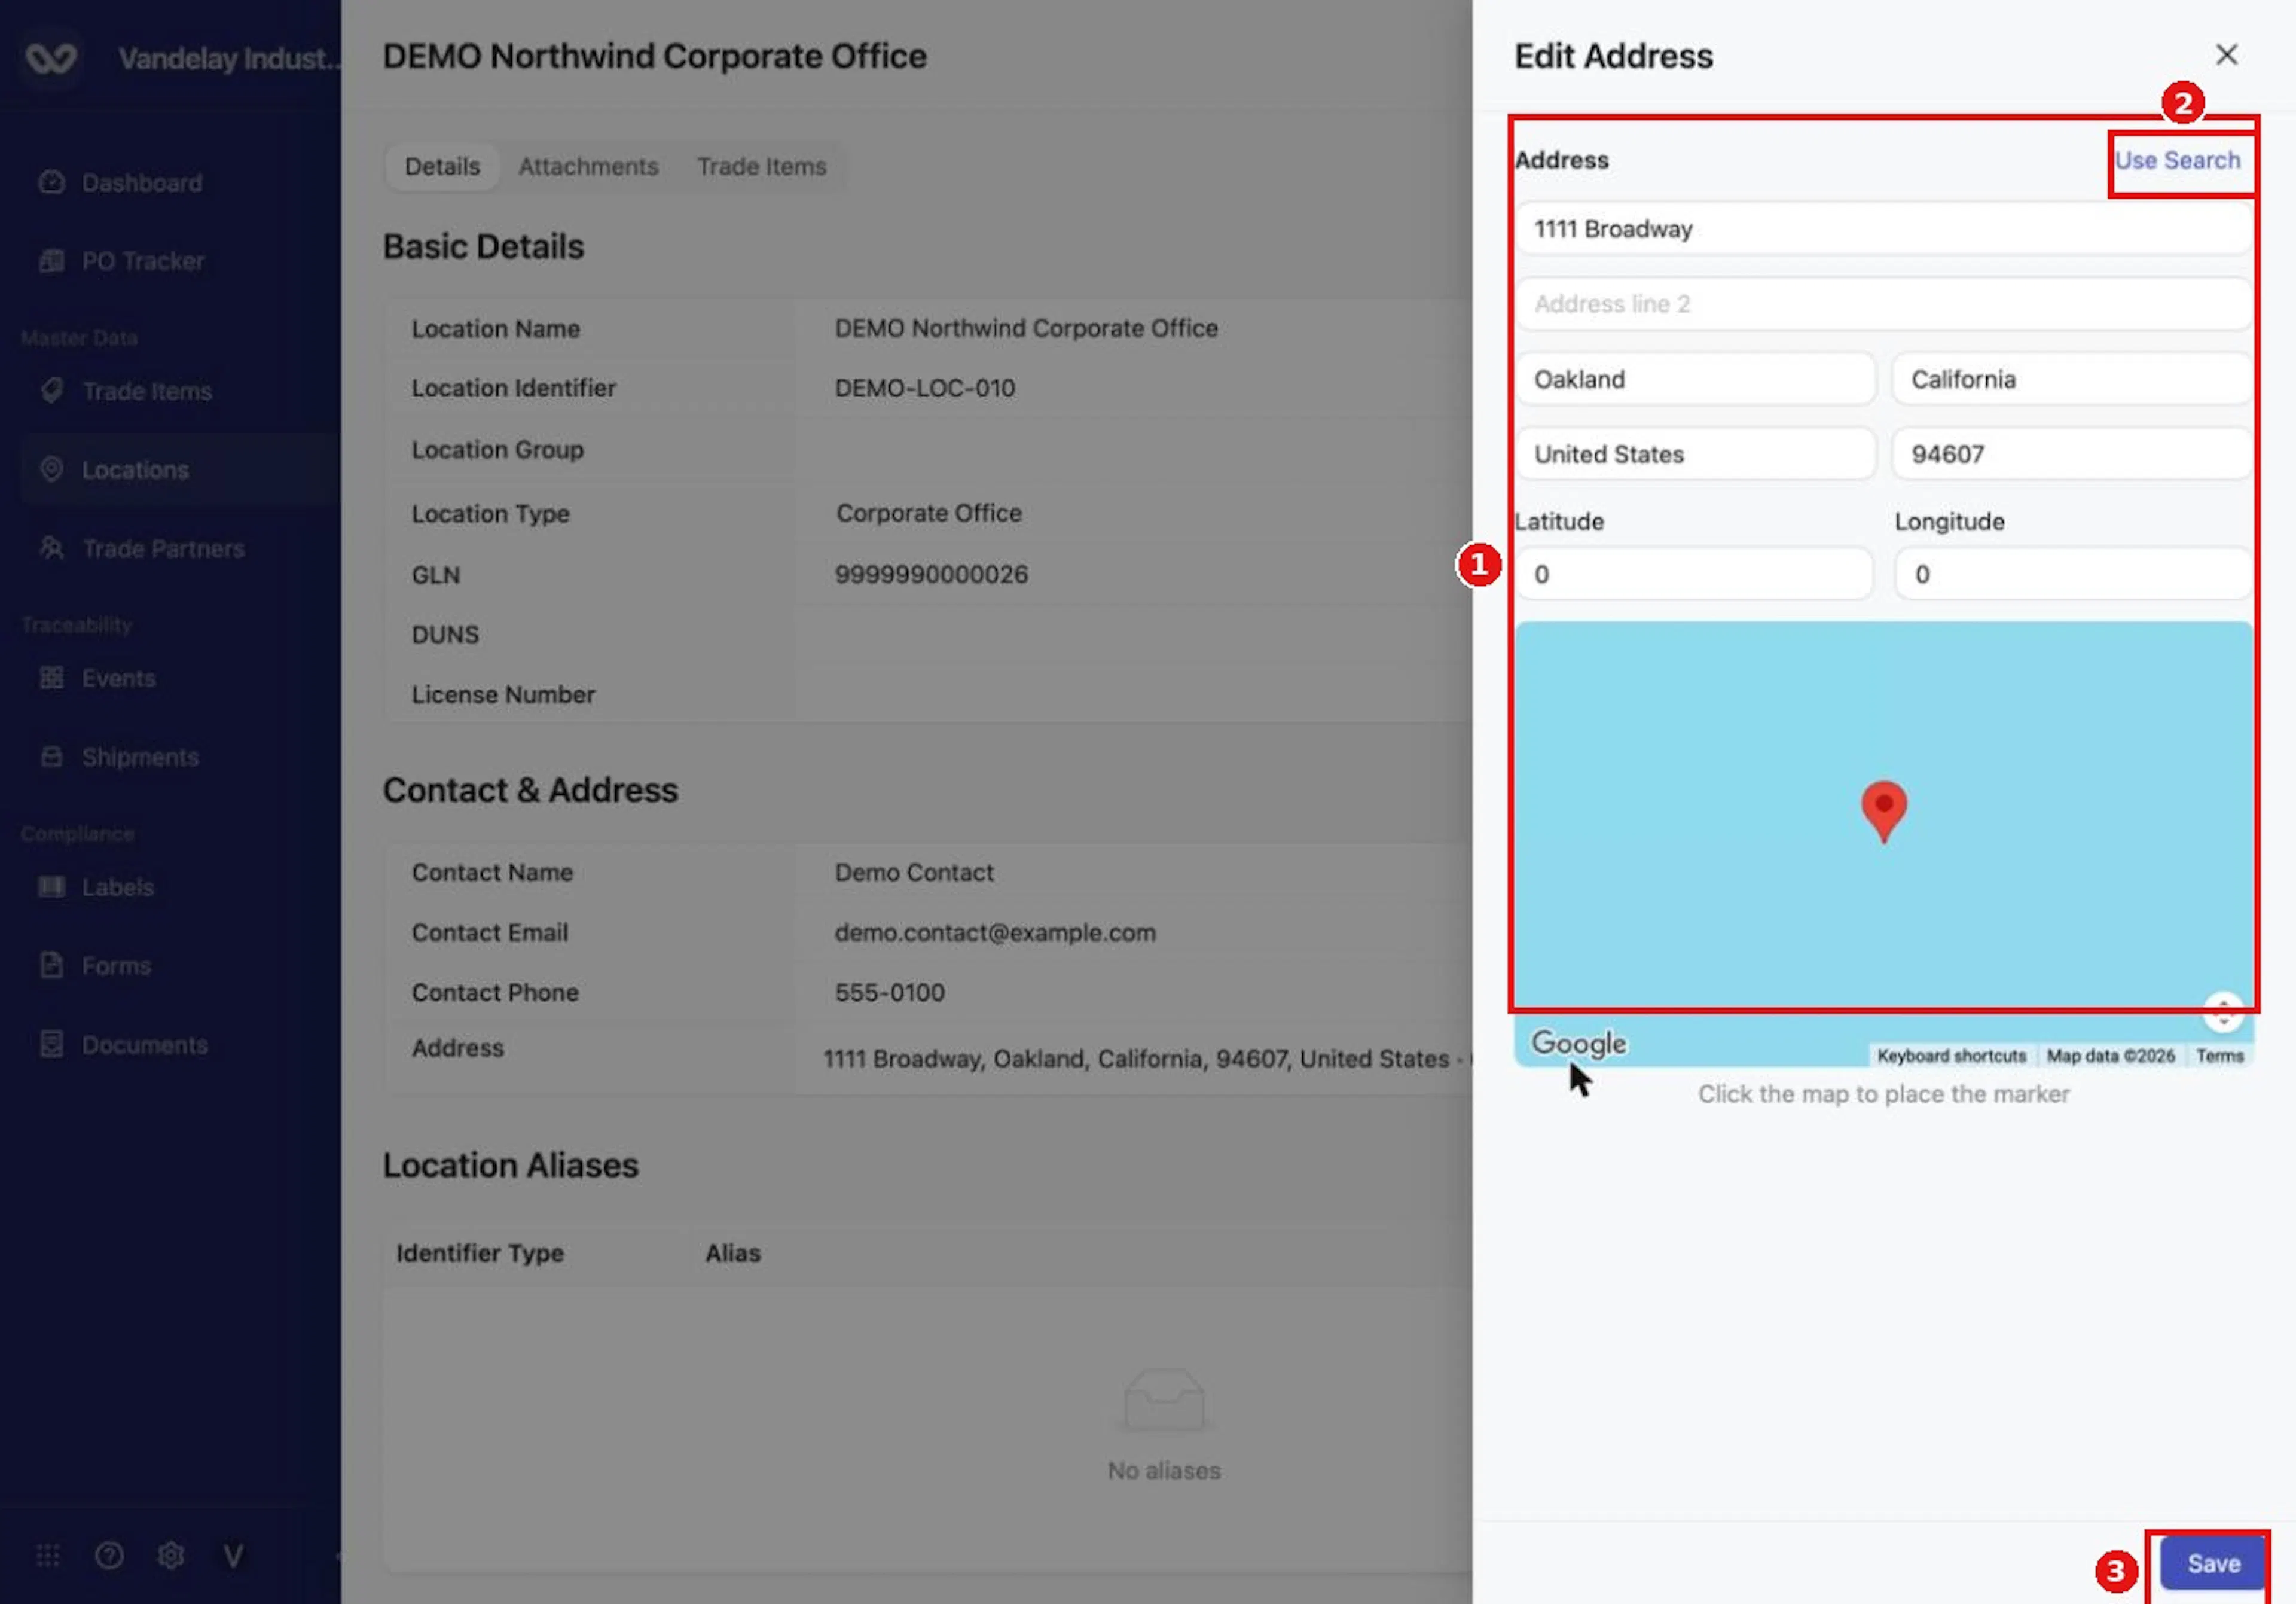Focus the 1111 Broadway address field
The image size is (2296, 1604).
1884,229
